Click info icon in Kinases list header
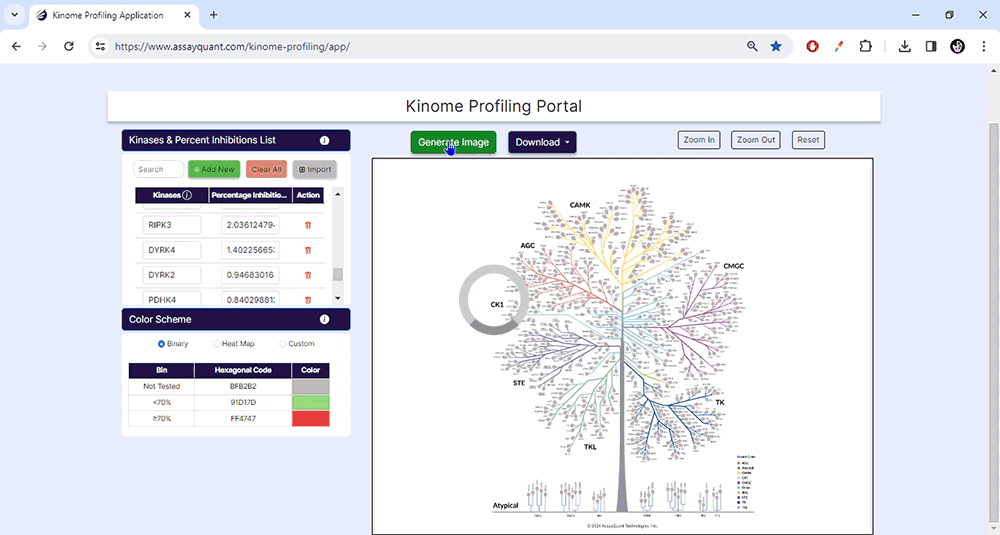 tap(324, 141)
